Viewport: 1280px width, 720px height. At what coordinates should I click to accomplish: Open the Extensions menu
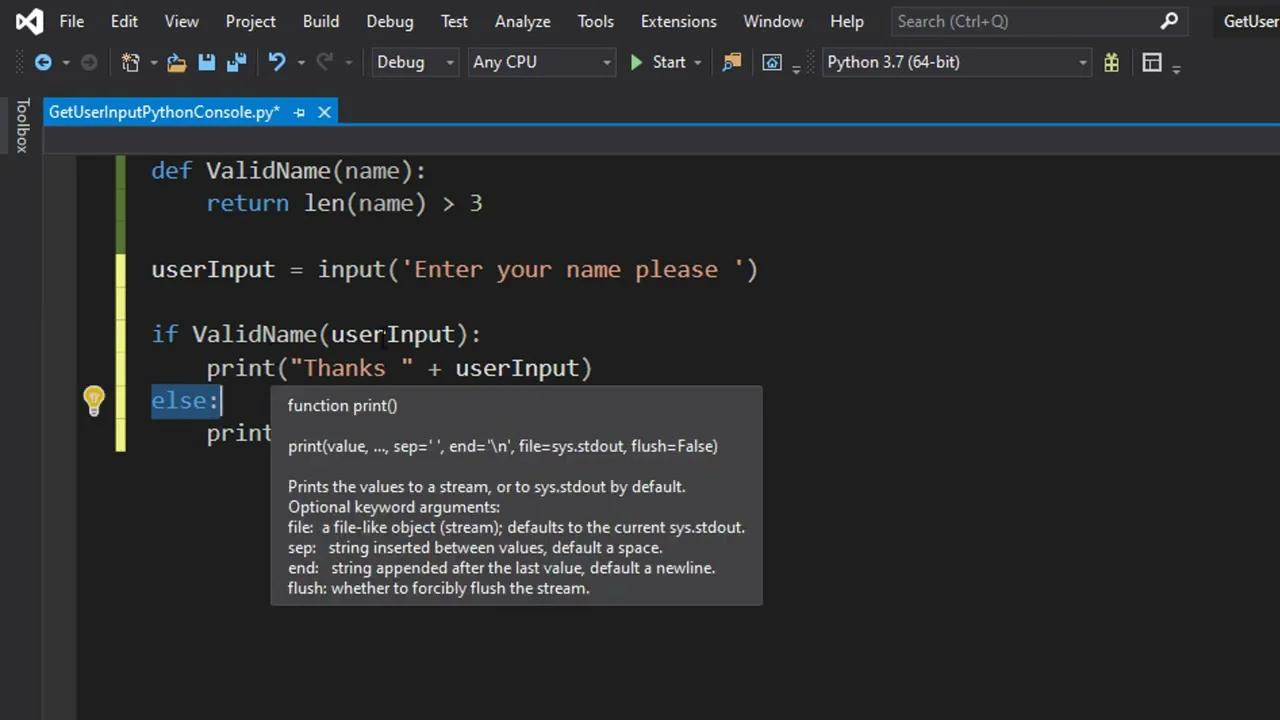678,21
